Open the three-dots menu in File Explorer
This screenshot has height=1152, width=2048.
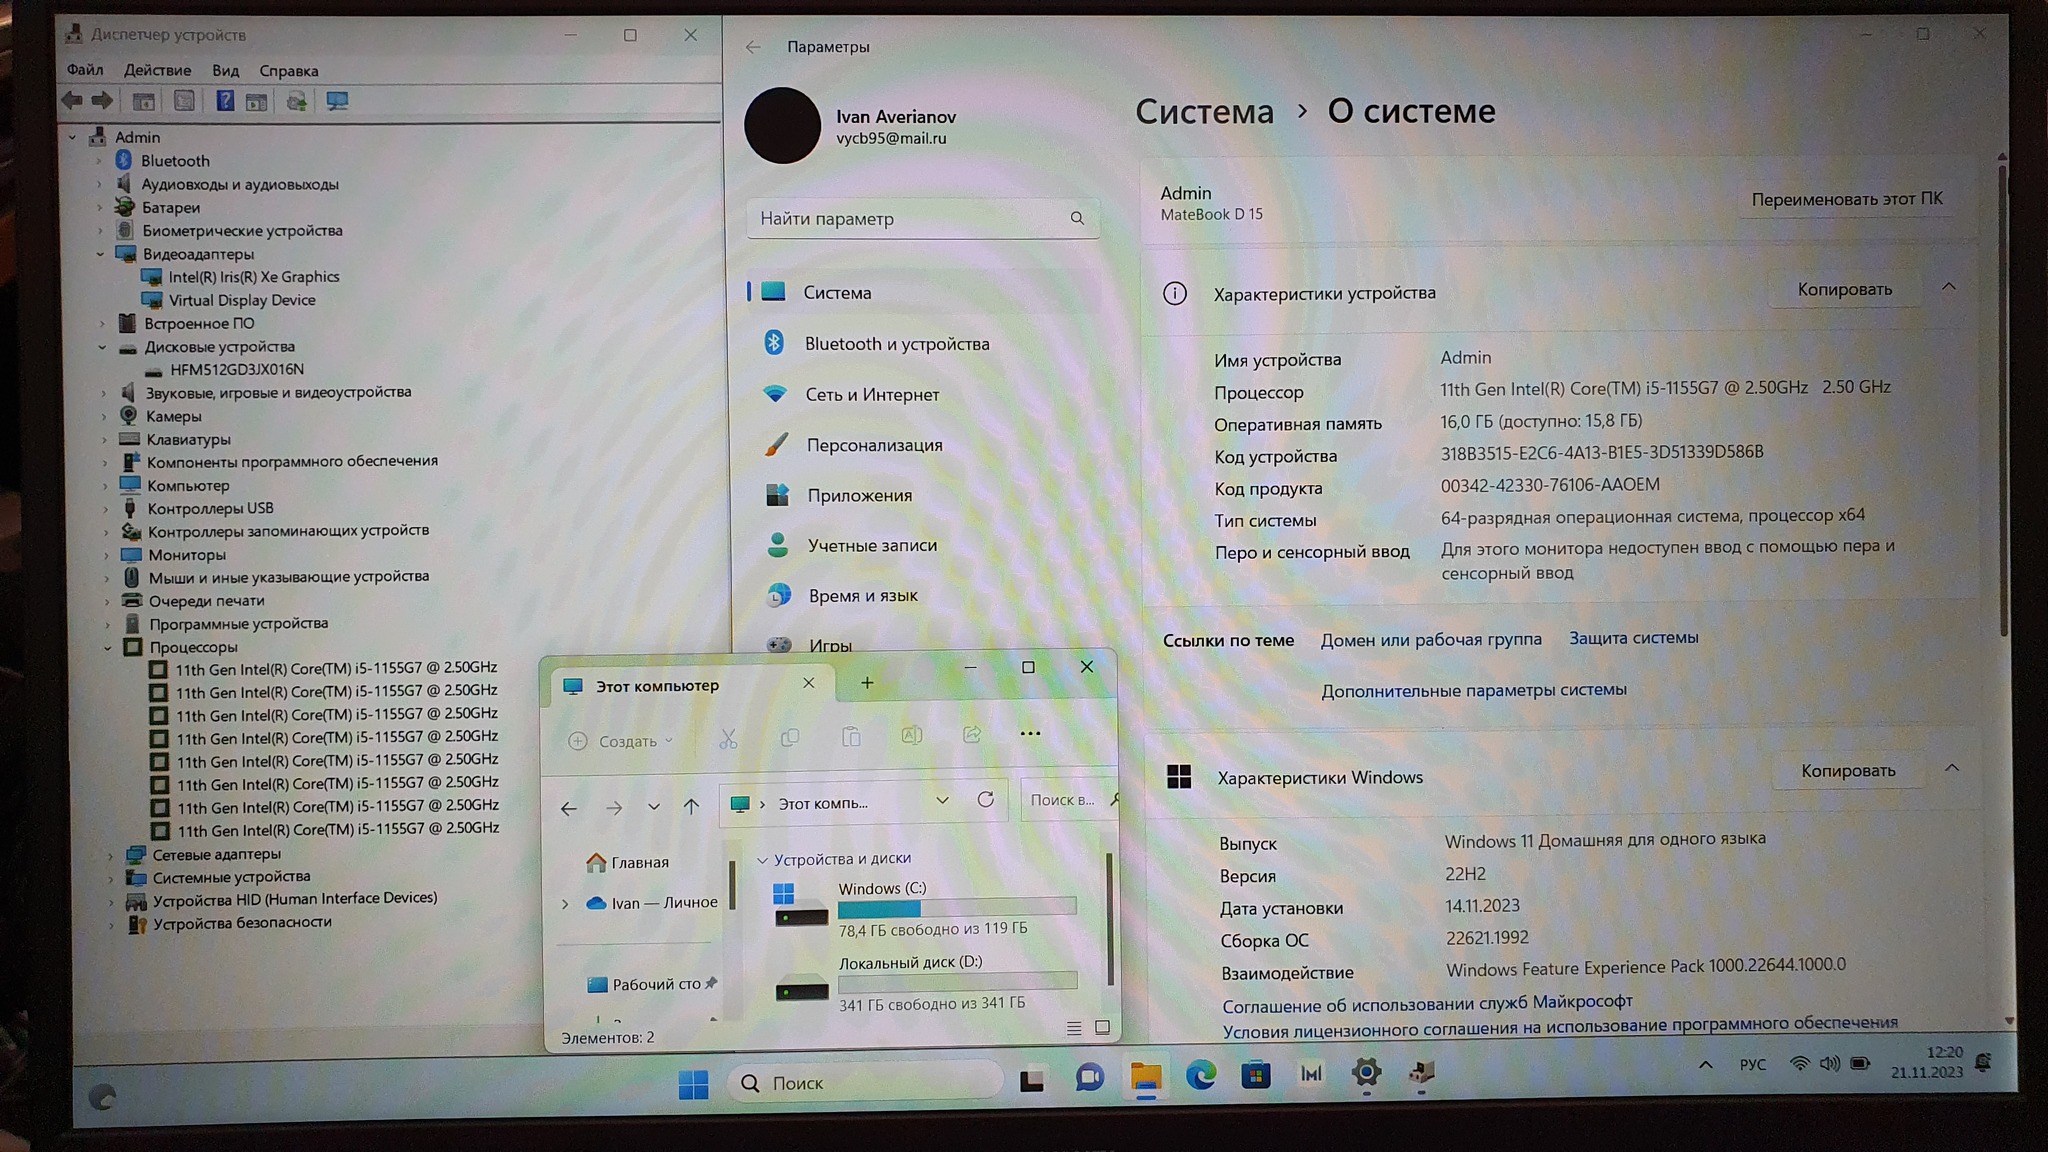1030,734
